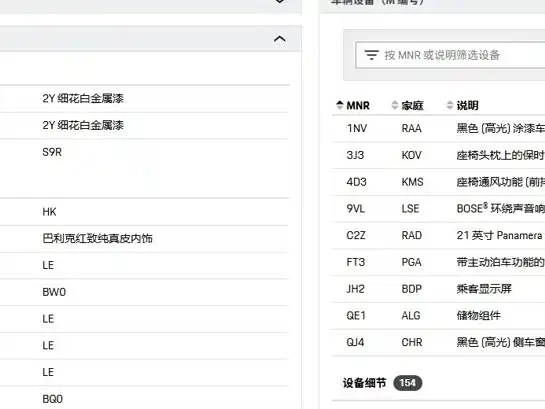Expand the collapsed section above with the down chevron

[x=280, y=2]
